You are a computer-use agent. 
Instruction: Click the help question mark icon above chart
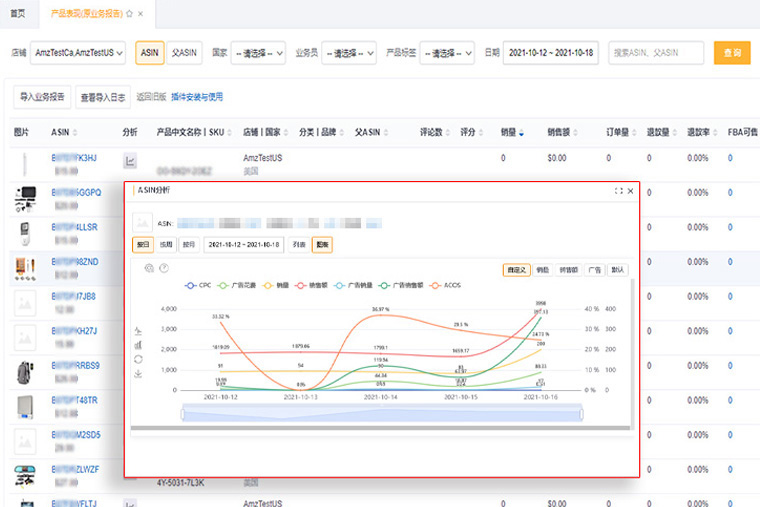click(x=164, y=268)
